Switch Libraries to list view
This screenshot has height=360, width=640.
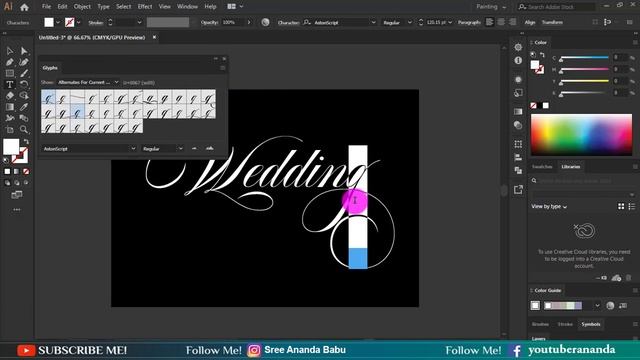(x=631, y=207)
